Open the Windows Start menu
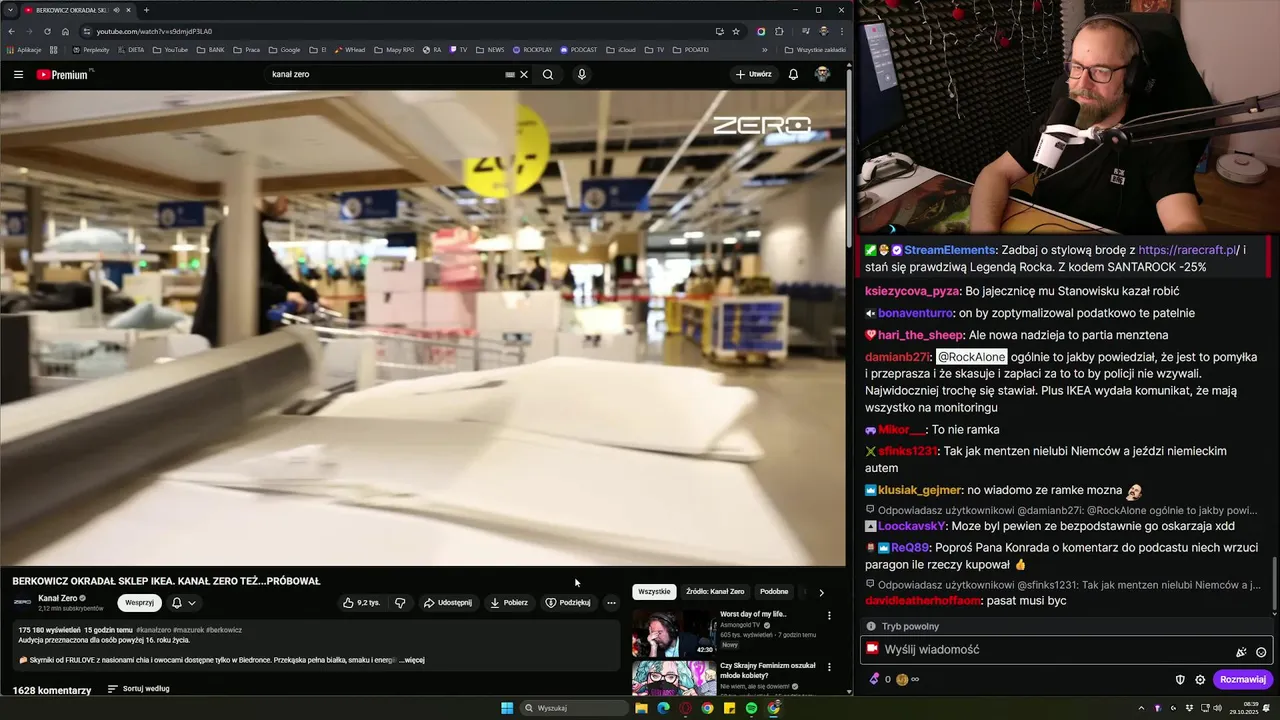The width and height of the screenshot is (1280, 720). pyautogui.click(x=507, y=708)
